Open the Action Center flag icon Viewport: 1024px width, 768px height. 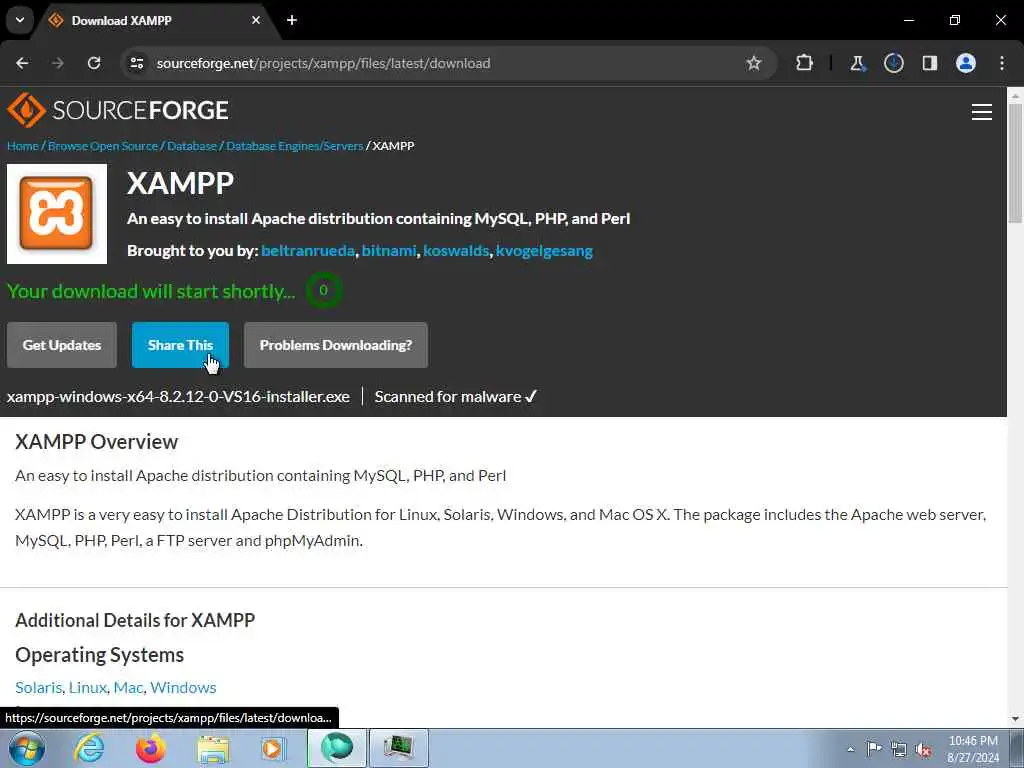[874, 749]
